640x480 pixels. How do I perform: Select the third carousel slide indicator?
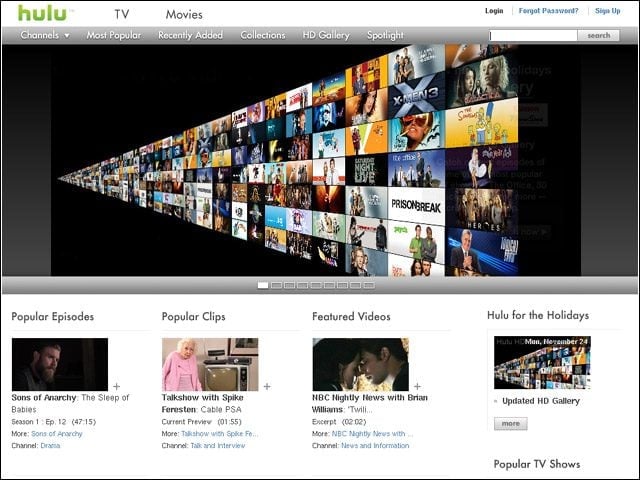tap(289, 285)
